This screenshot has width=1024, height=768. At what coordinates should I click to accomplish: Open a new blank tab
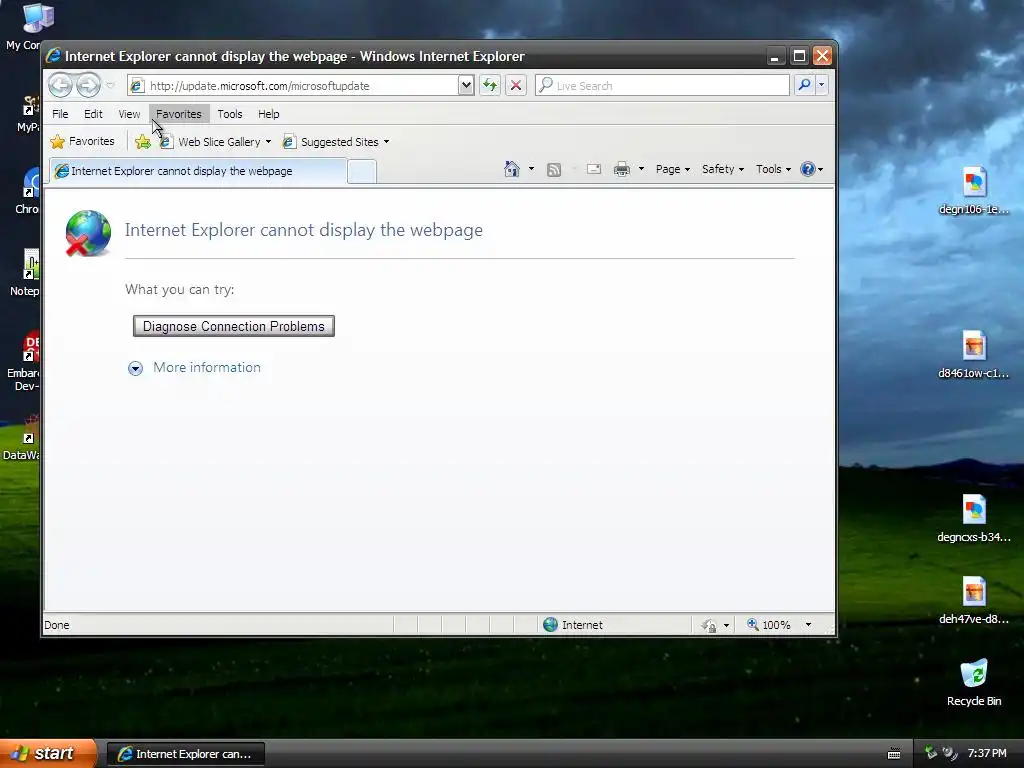coord(362,171)
